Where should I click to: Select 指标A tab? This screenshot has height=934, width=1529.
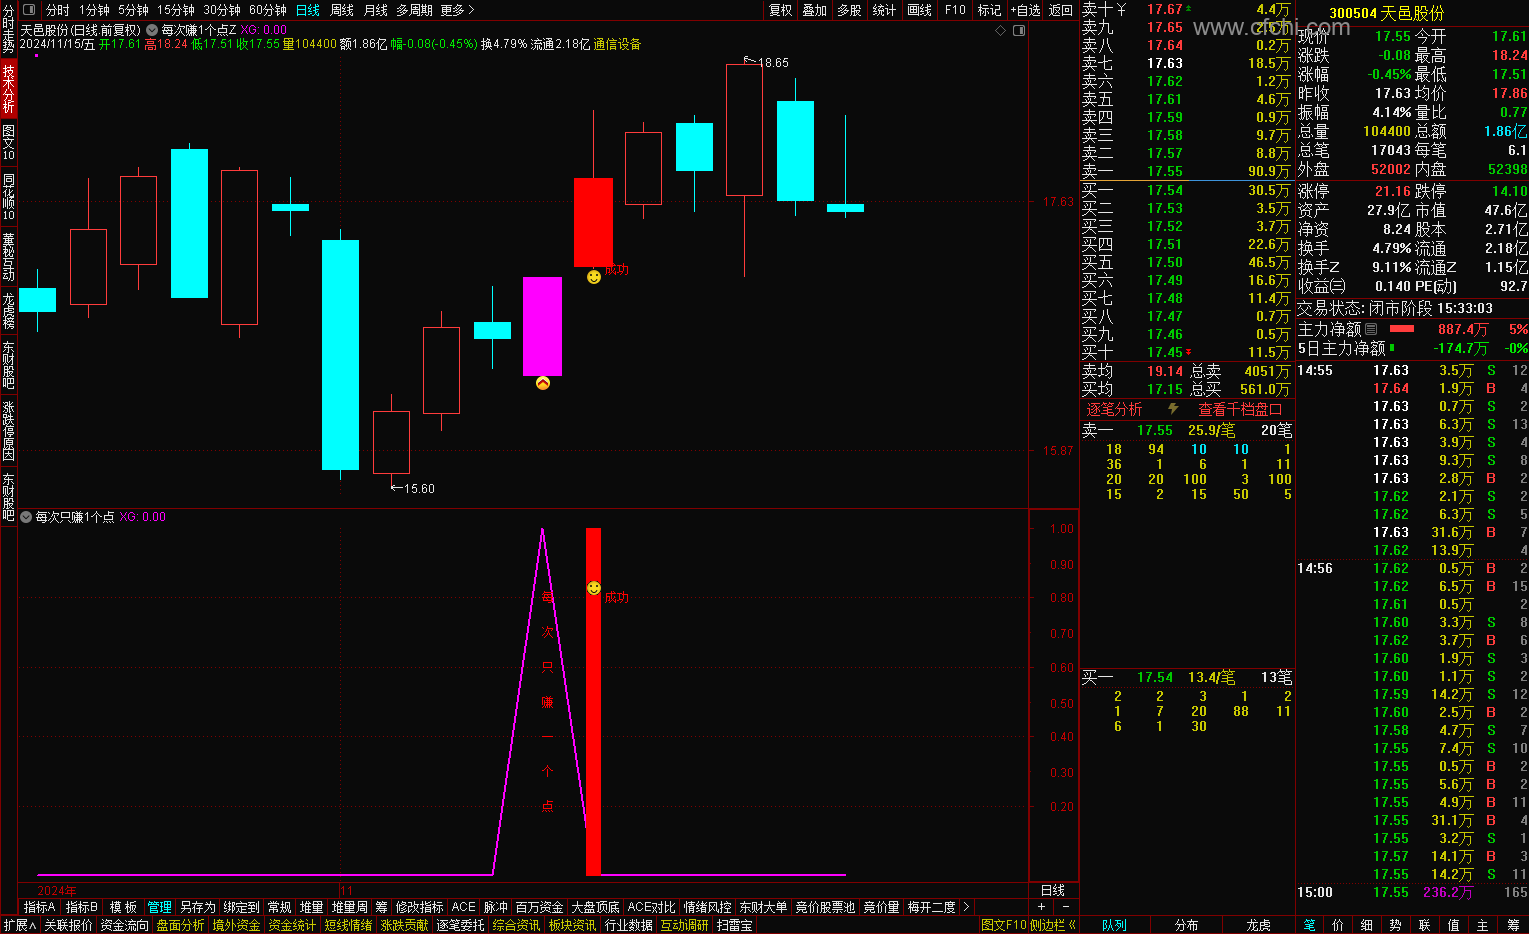coord(40,907)
